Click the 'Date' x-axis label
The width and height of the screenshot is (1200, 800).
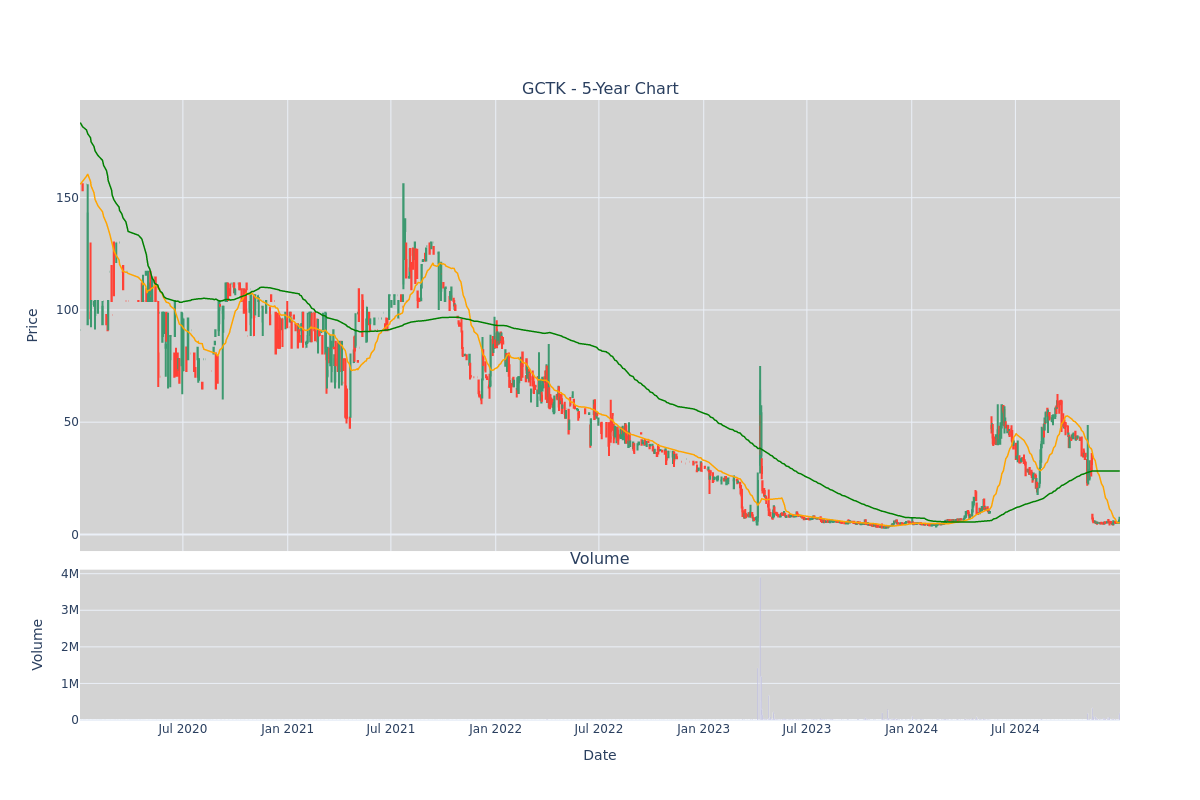click(x=600, y=755)
